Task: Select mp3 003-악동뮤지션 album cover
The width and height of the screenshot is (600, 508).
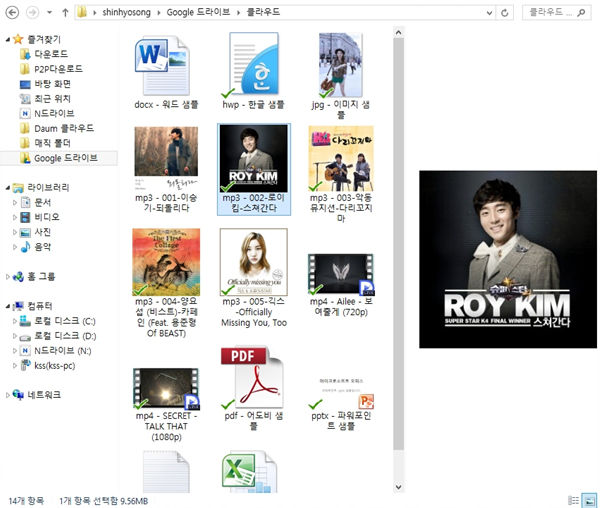Action: pyautogui.click(x=341, y=158)
